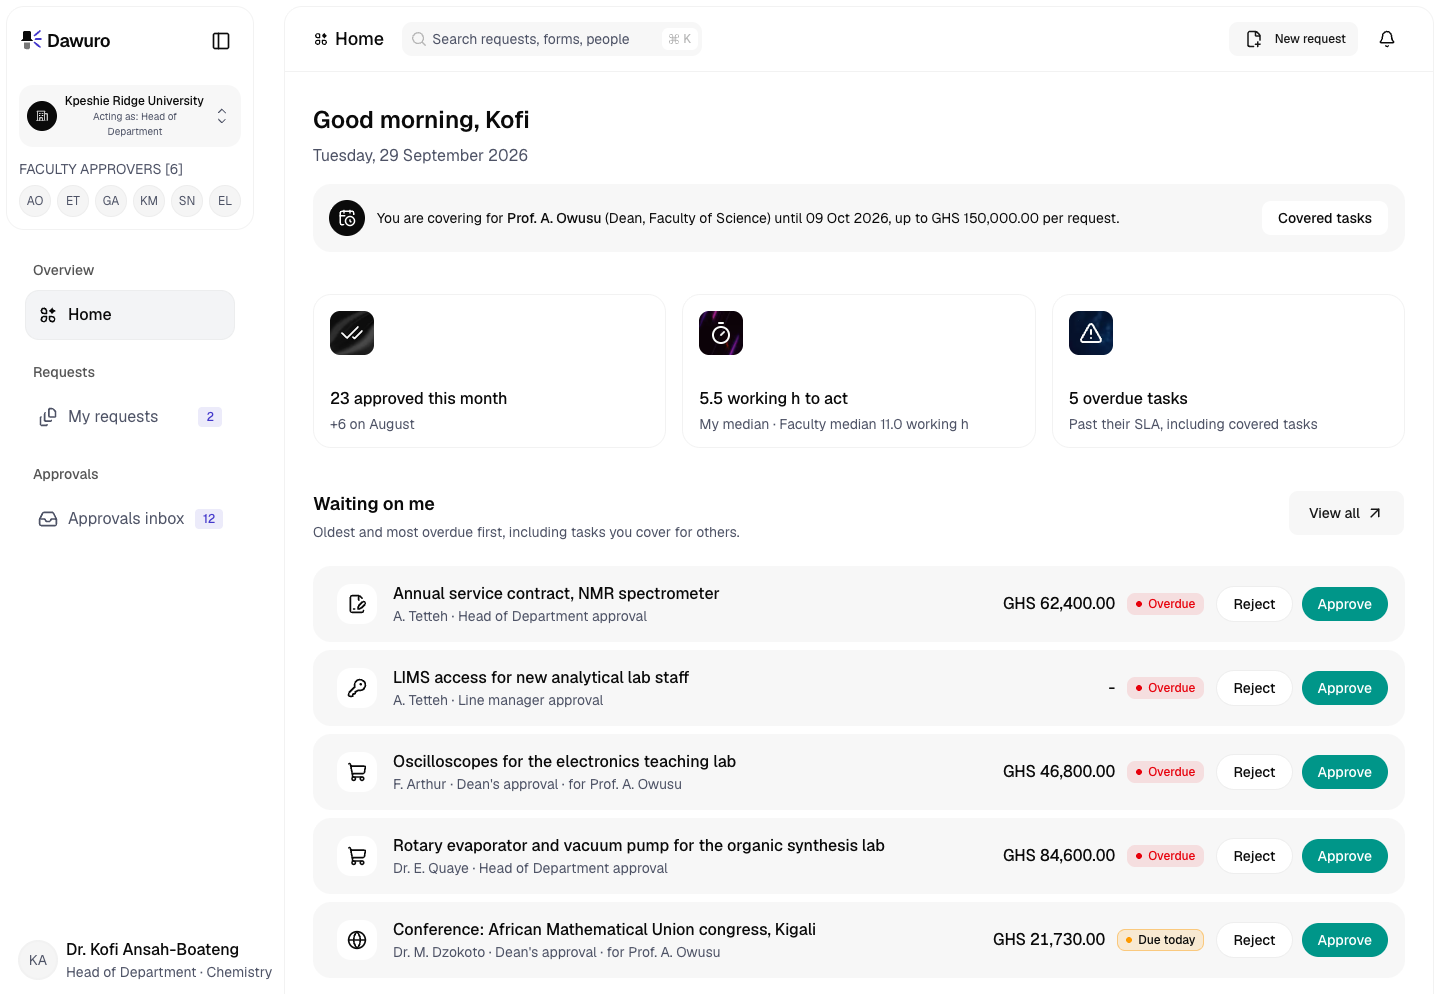Screen dimensions: 1440x1000
Task: Click the warning triangle on overdue tasks card
Action: click(1091, 333)
